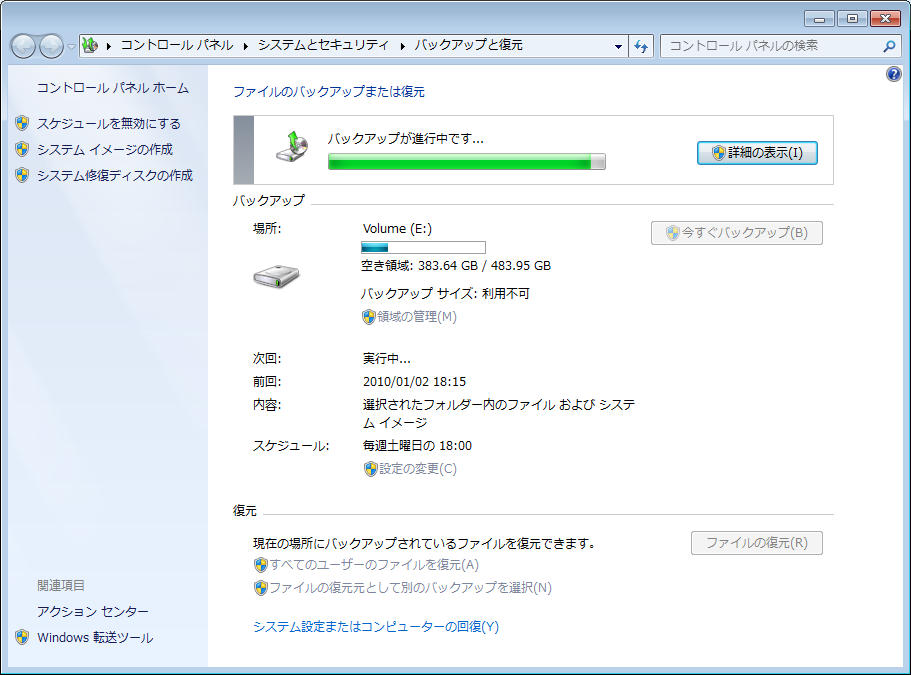
Task: Click the green backup progress bar
Action: (467, 161)
